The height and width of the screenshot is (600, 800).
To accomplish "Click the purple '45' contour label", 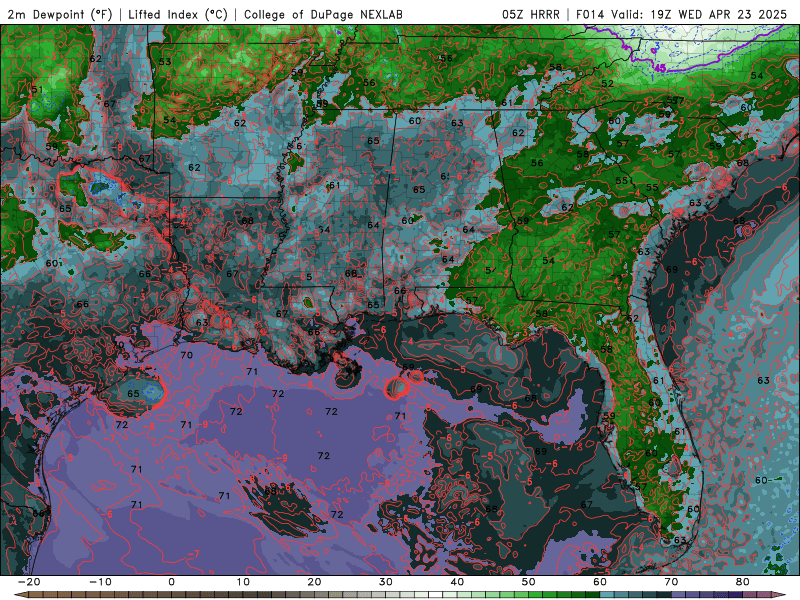I will coord(660,67).
